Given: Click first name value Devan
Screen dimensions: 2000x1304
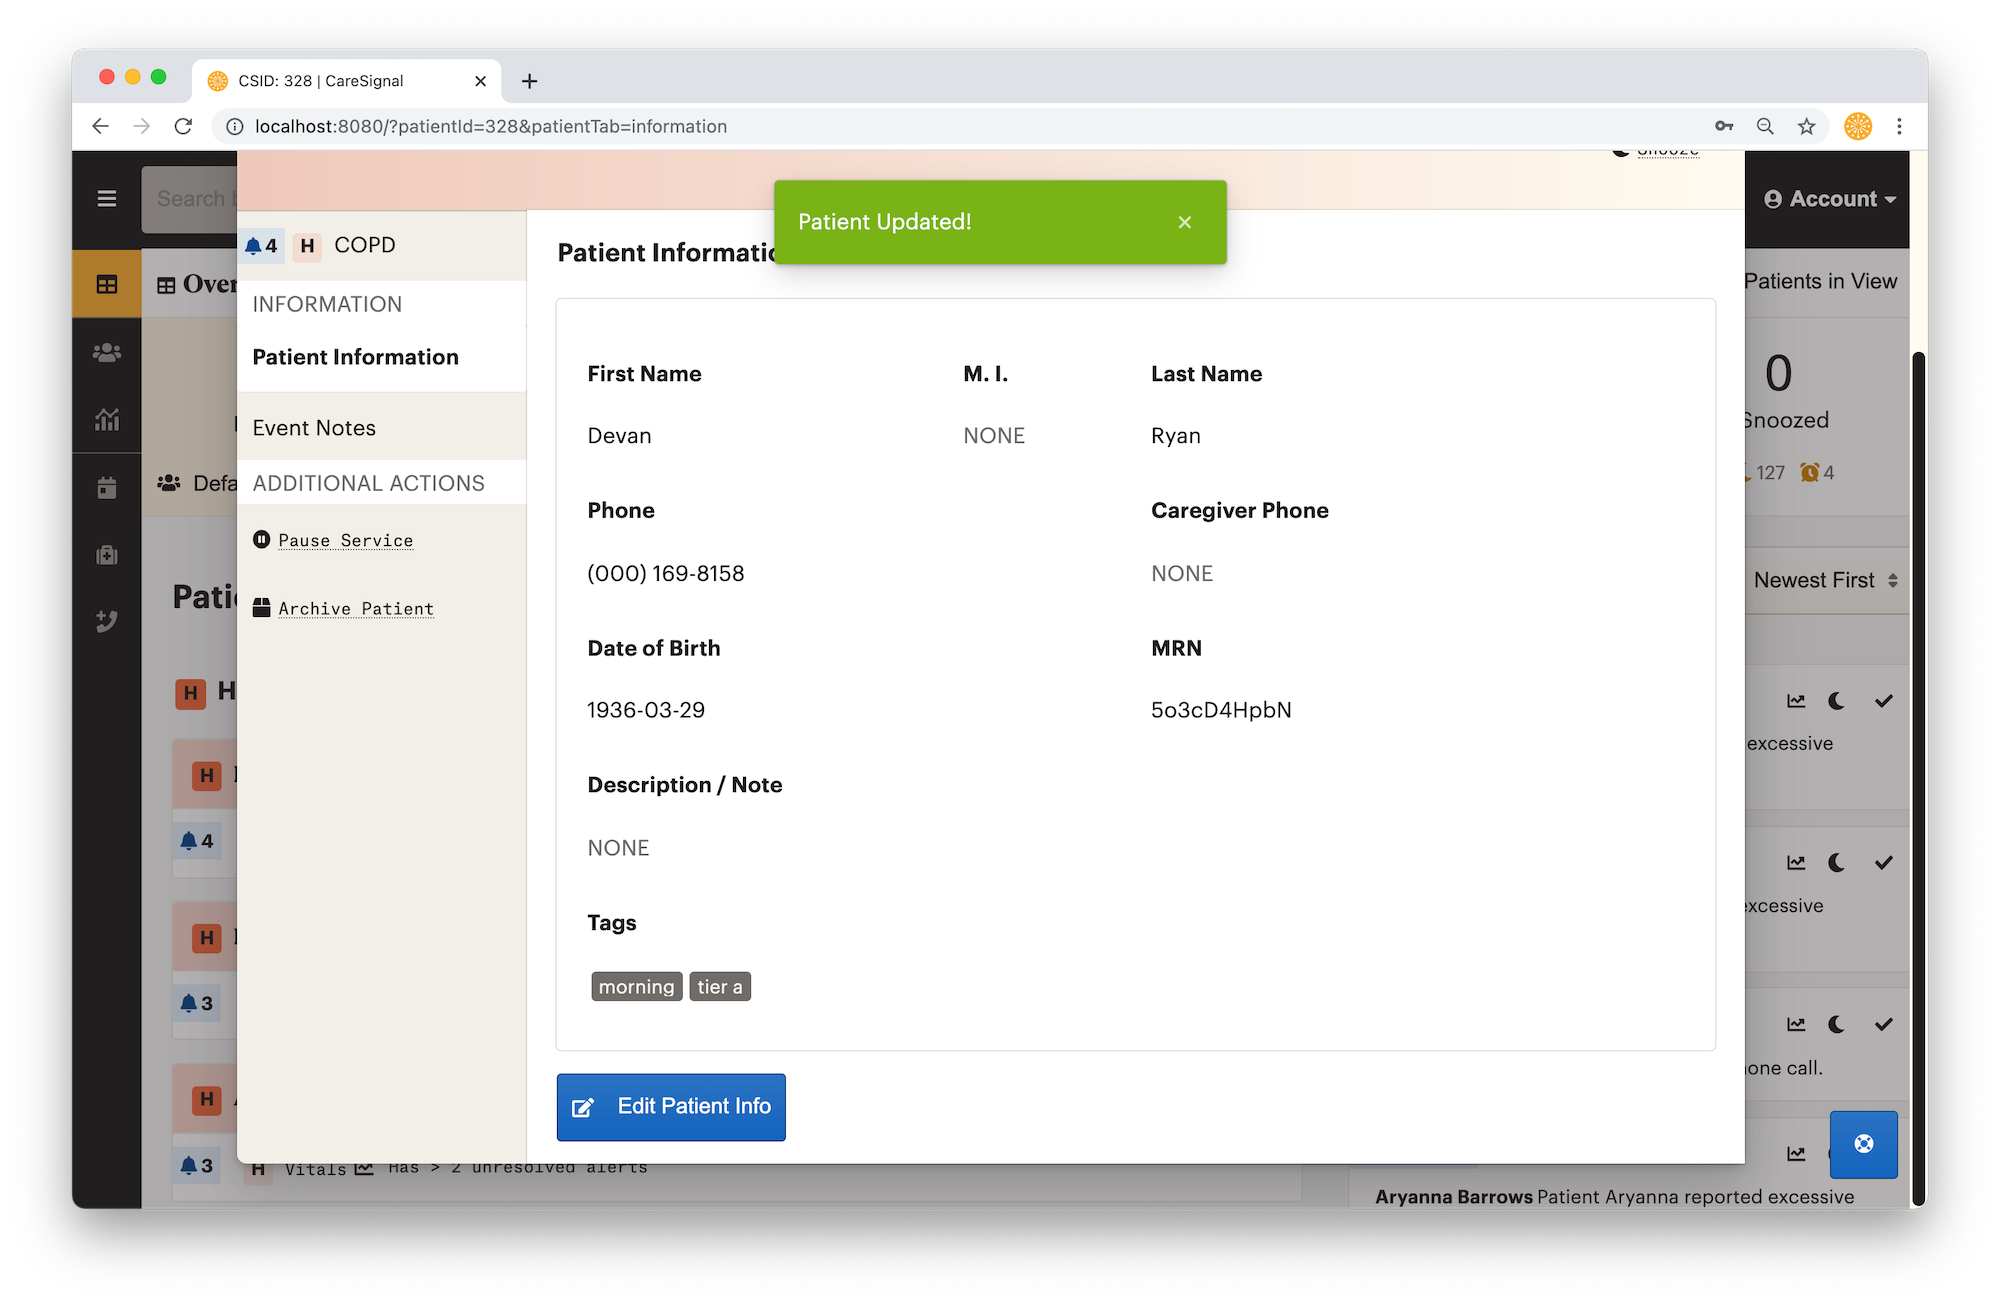Looking at the screenshot, I should point(620,436).
